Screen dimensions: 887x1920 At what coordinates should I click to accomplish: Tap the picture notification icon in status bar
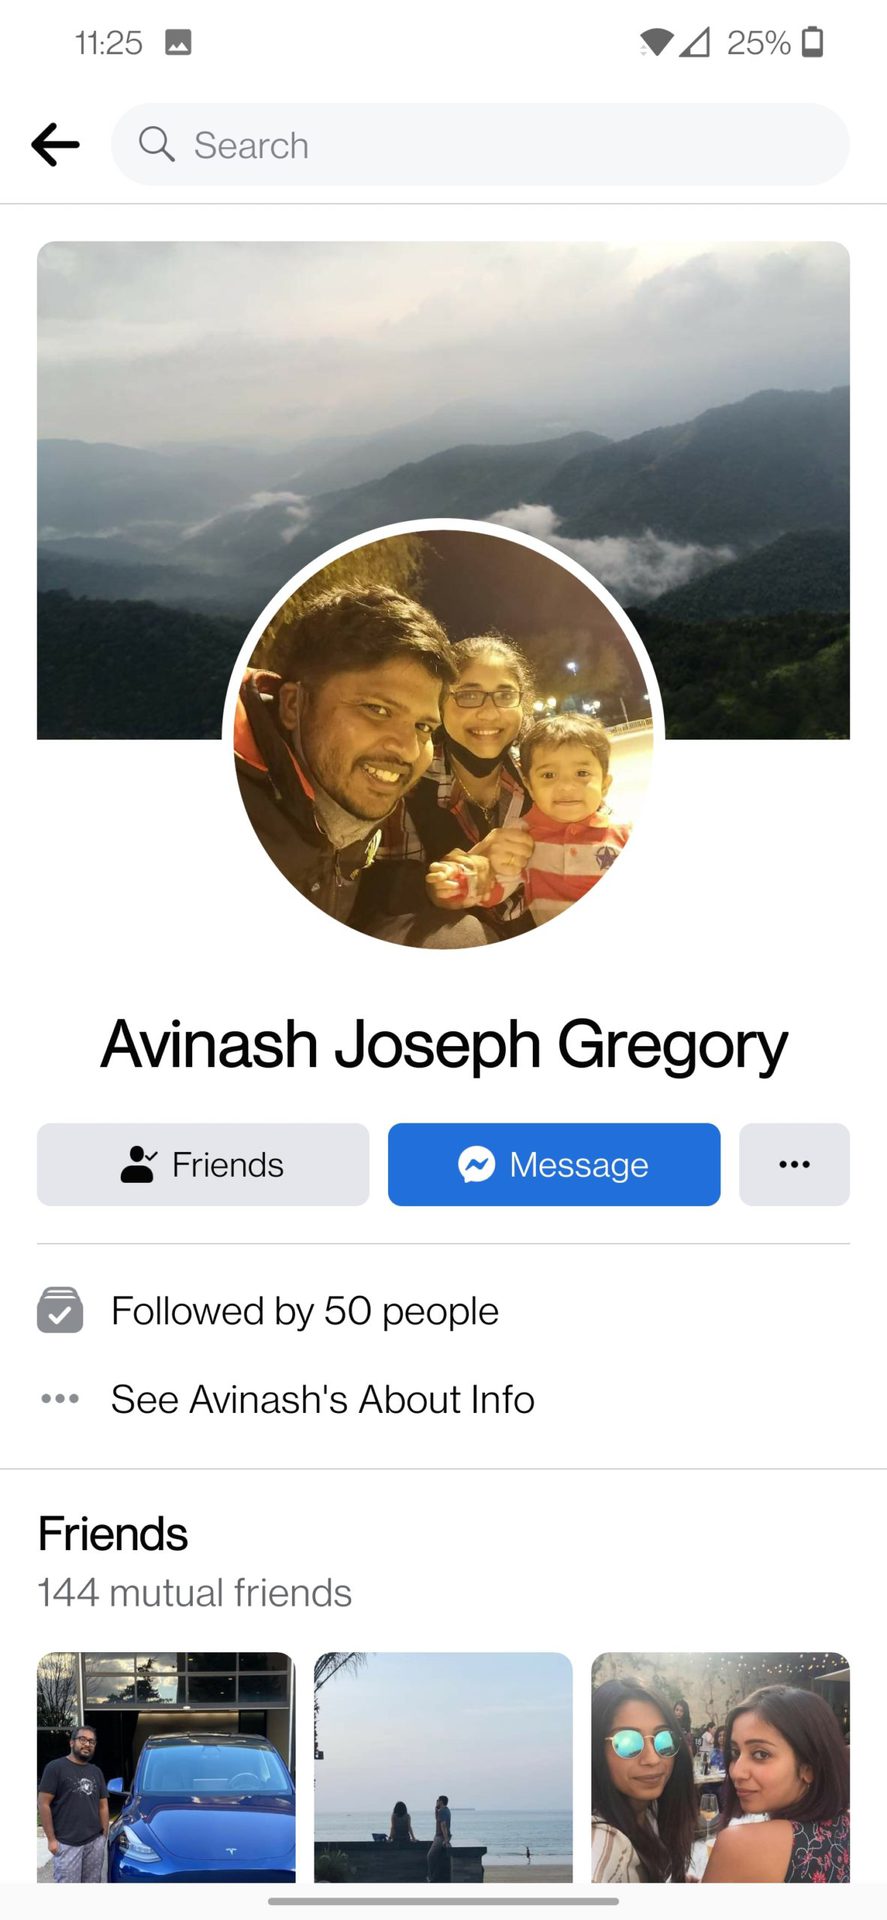point(178,42)
